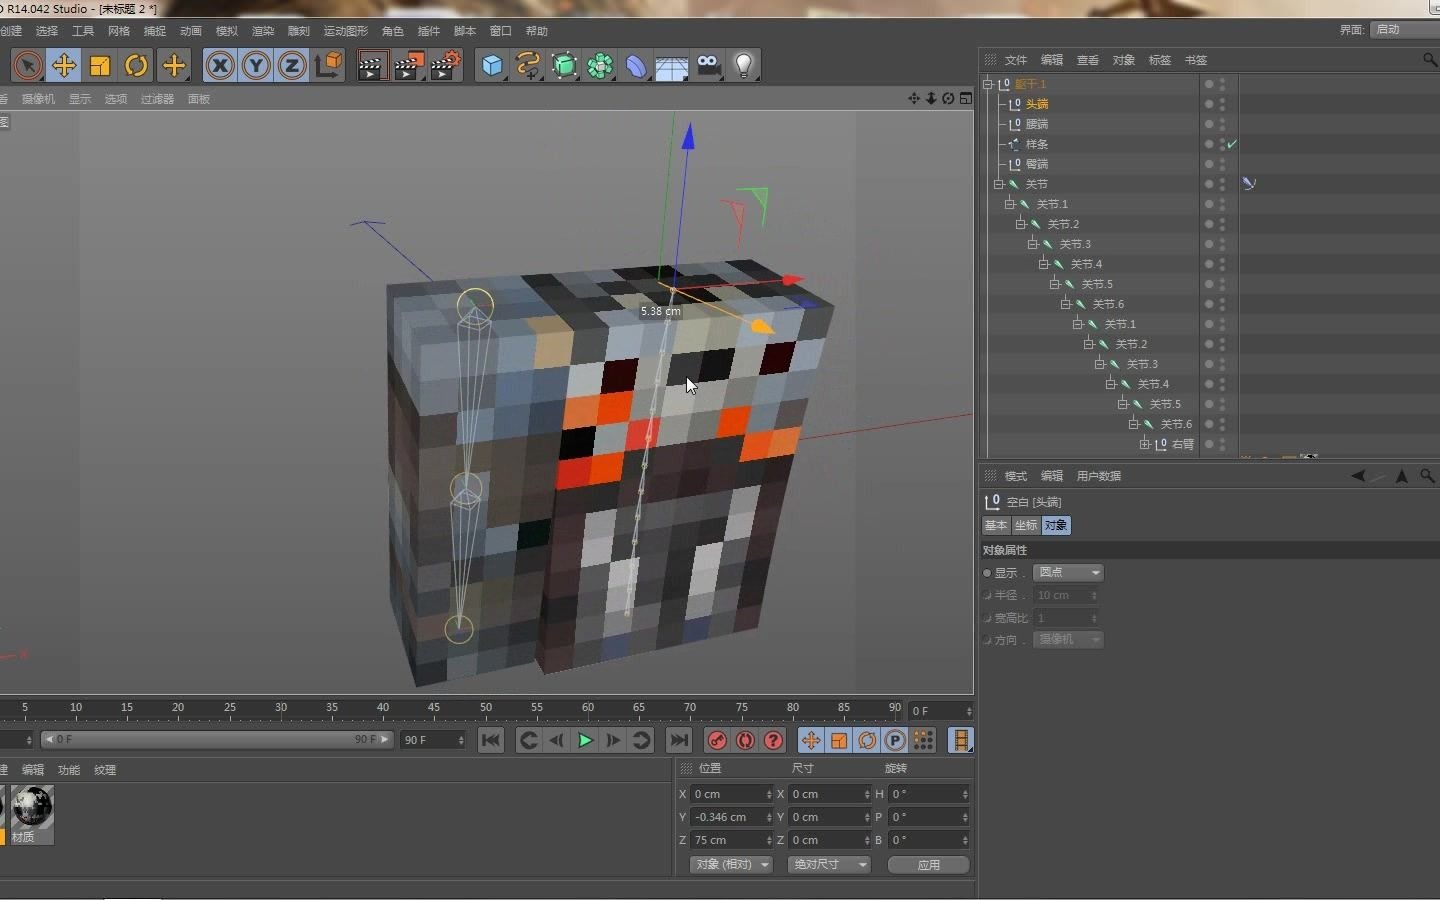The width and height of the screenshot is (1440, 900).
Task: Click the timeline preview range bar
Action: [x=217, y=740]
